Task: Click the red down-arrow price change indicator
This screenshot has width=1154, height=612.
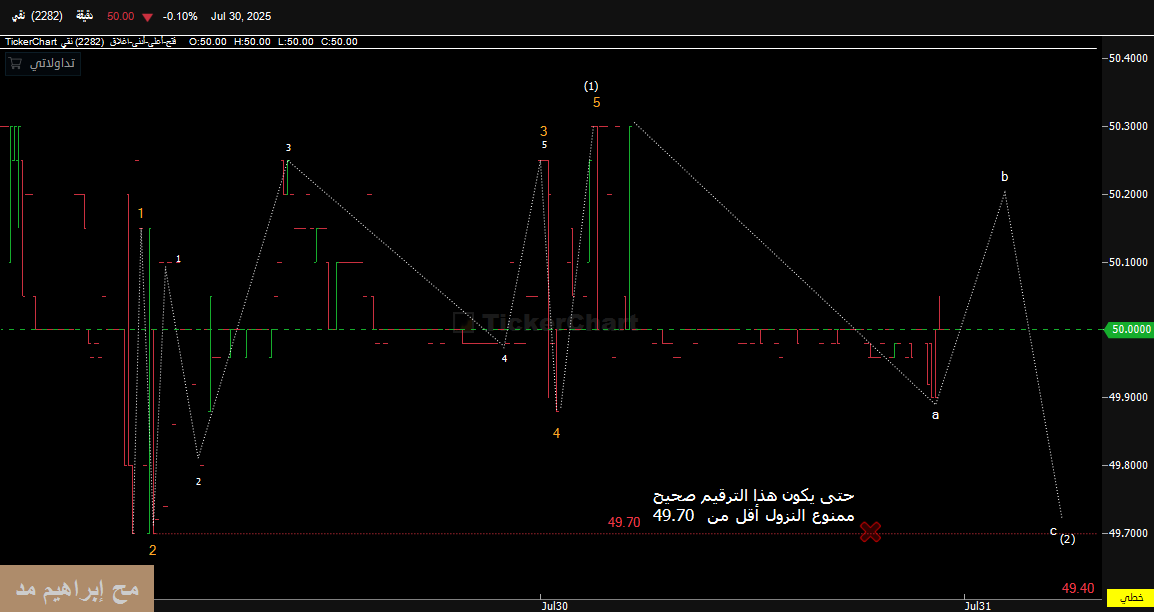Action: (x=148, y=16)
